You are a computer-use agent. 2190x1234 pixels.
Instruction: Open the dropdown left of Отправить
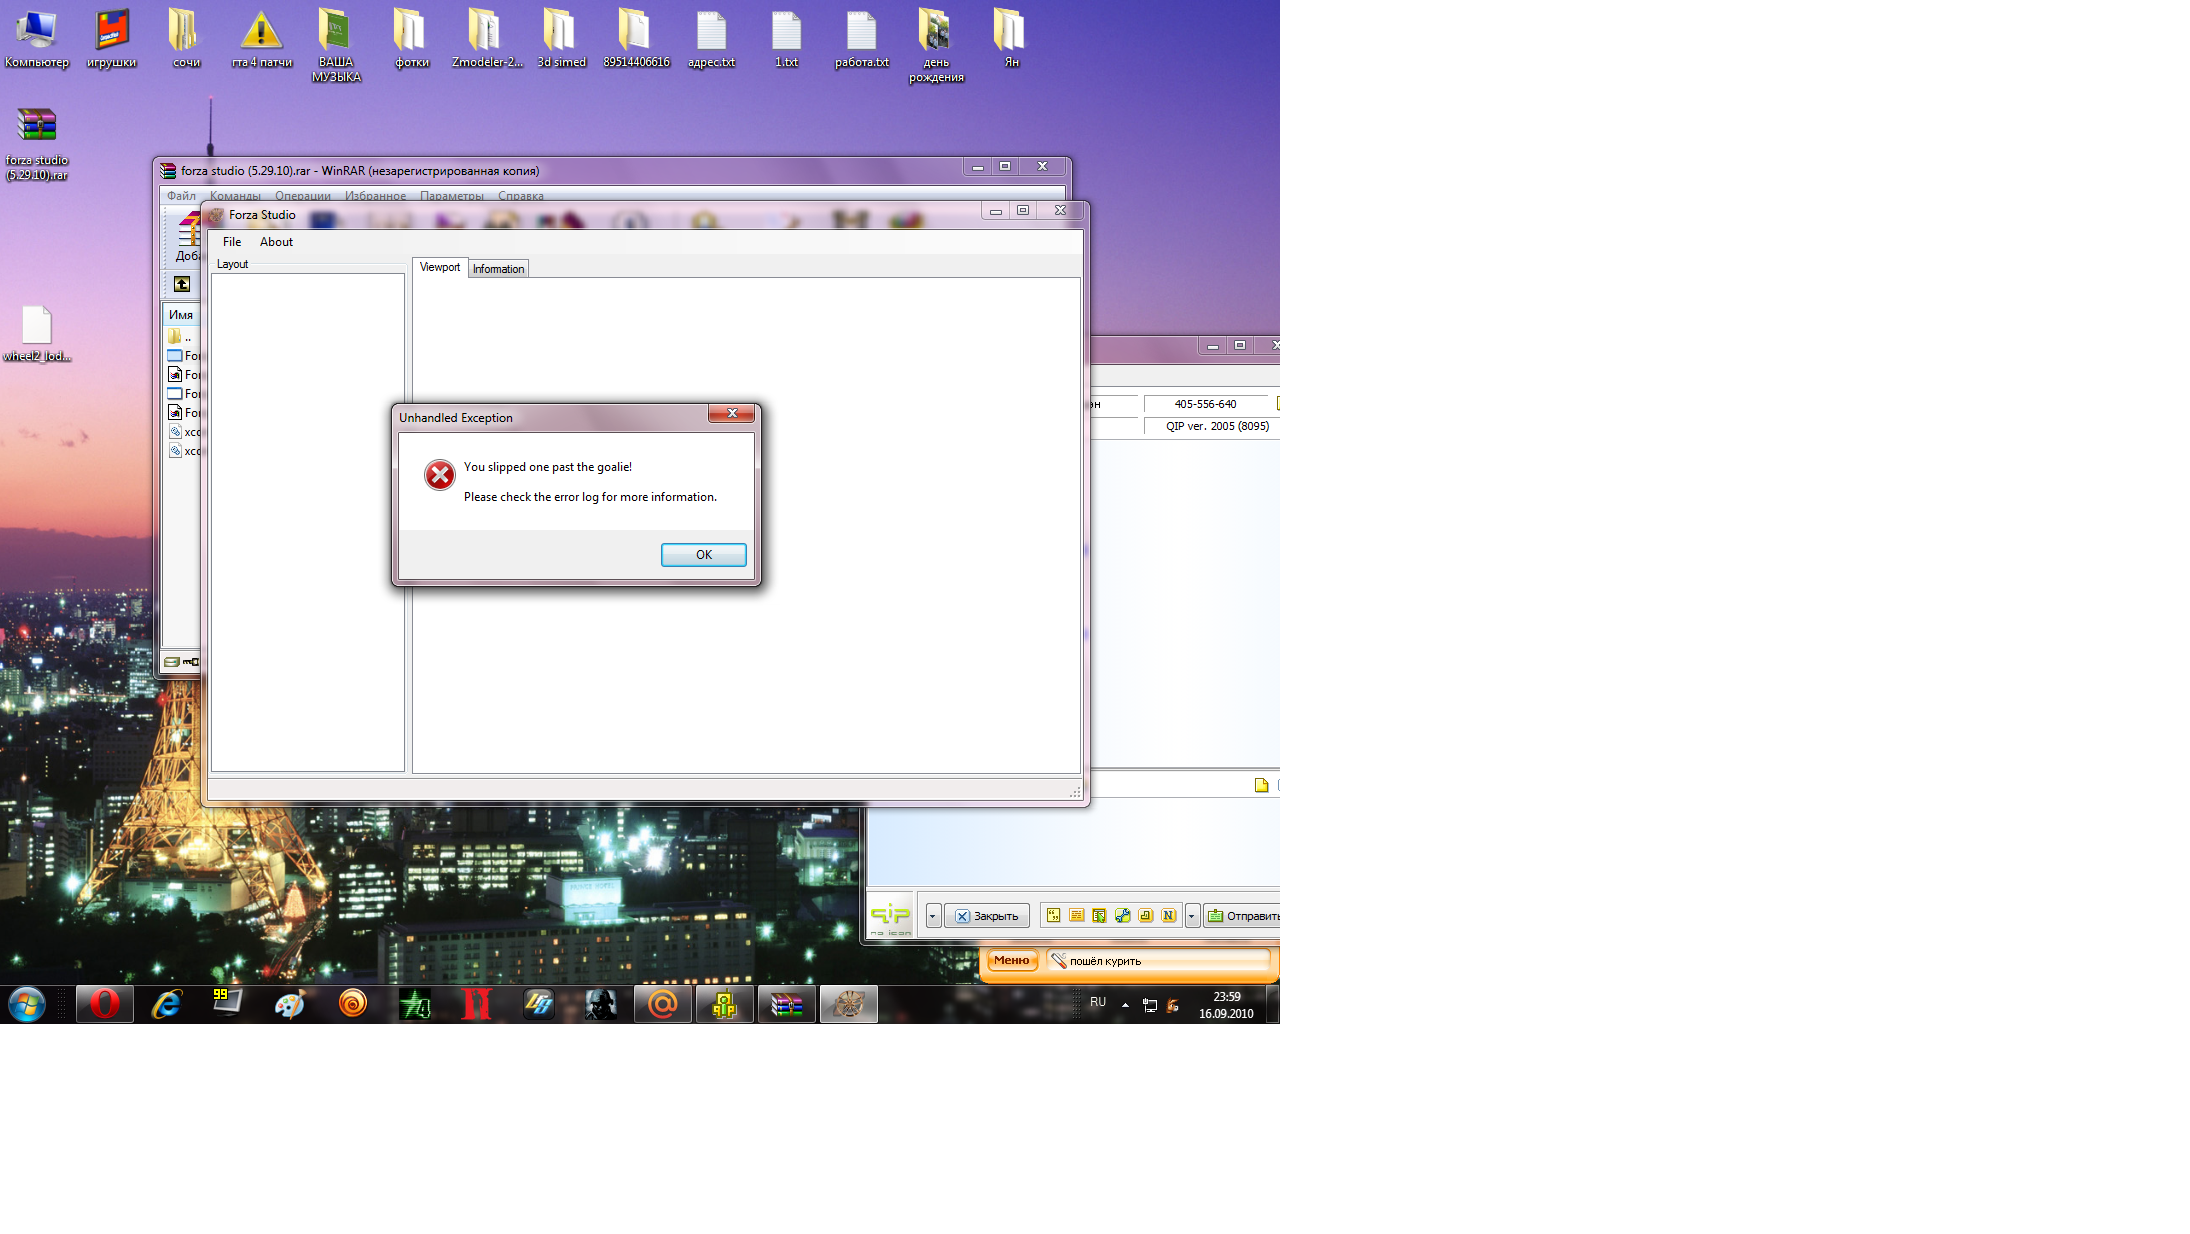pyautogui.click(x=1191, y=916)
